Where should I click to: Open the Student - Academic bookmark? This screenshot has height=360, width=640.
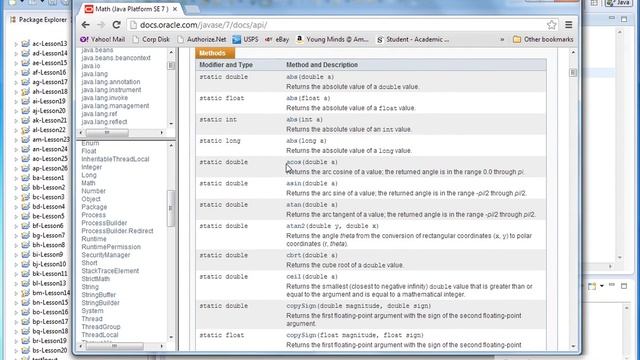413,40
